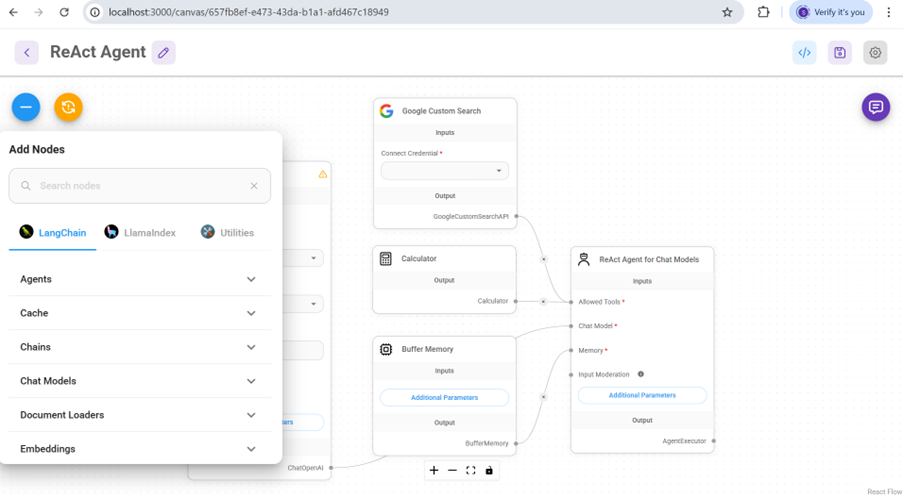Expand the Chat Models category
Screen dimensions: 903x498
click(x=140, y=381)
